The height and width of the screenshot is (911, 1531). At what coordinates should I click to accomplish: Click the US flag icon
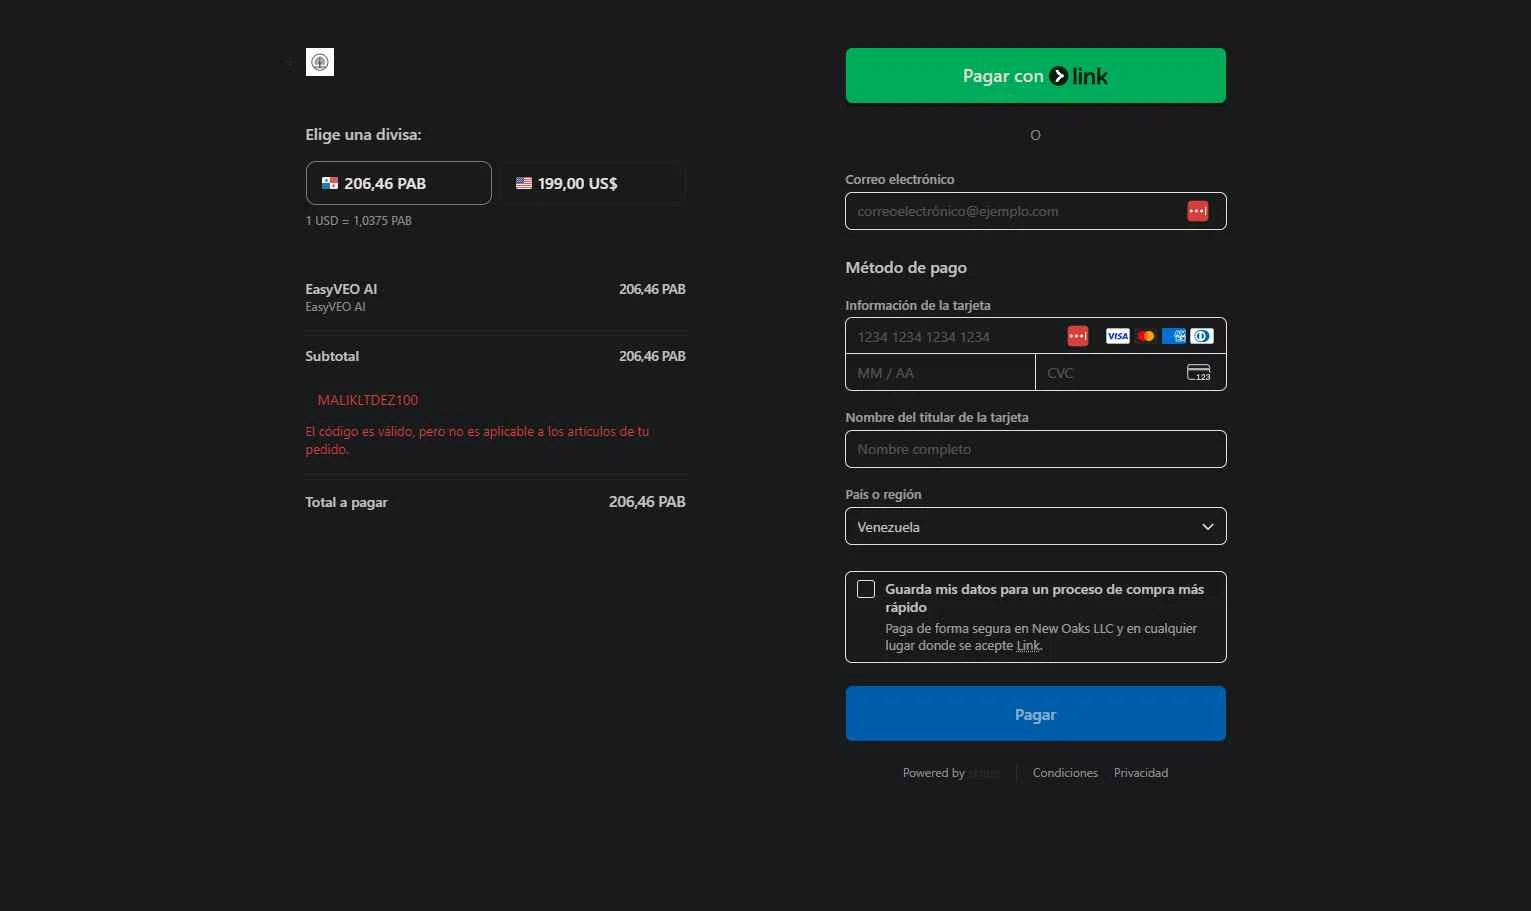pos(524,183)
